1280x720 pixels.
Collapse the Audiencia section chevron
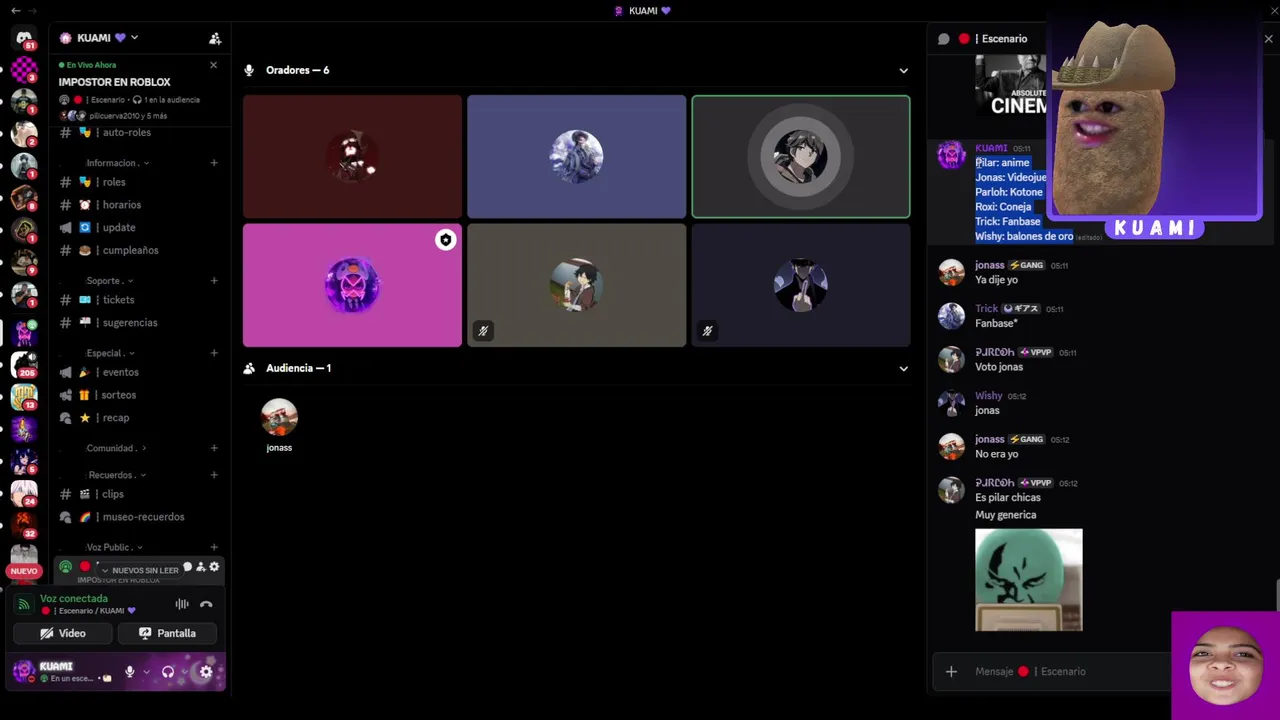pyautogui.click(x=903, y=369)
